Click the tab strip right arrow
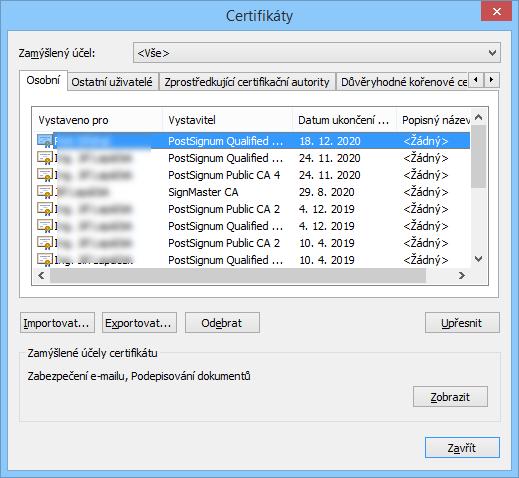The height and width of the screenshot is (478, 519). pos(491,80)
